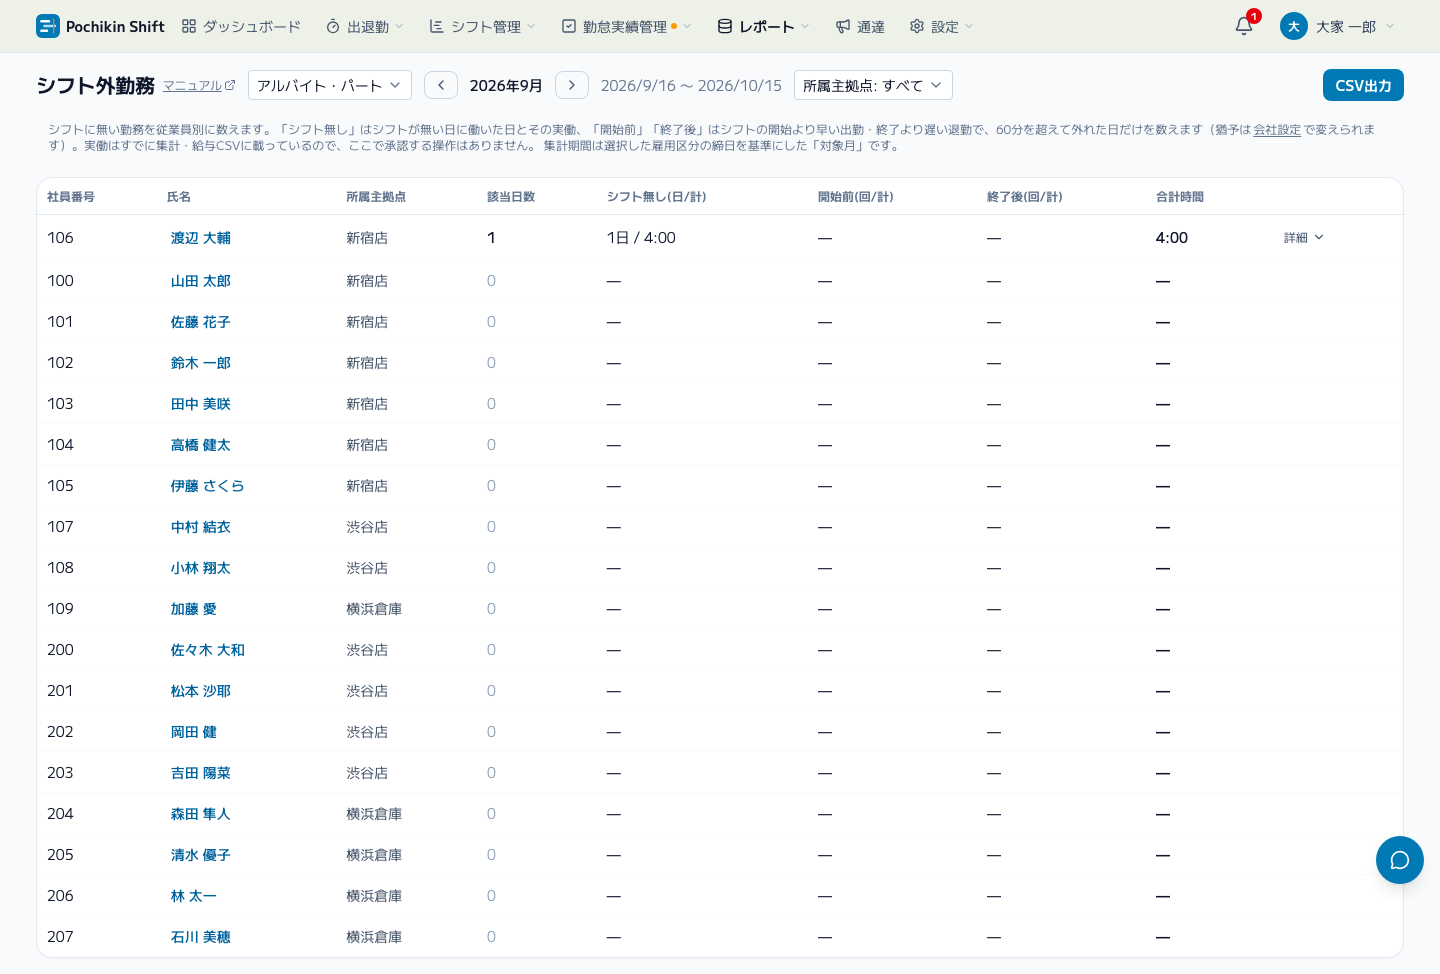Open employee 小林 翔太

[x=201, y=568]
